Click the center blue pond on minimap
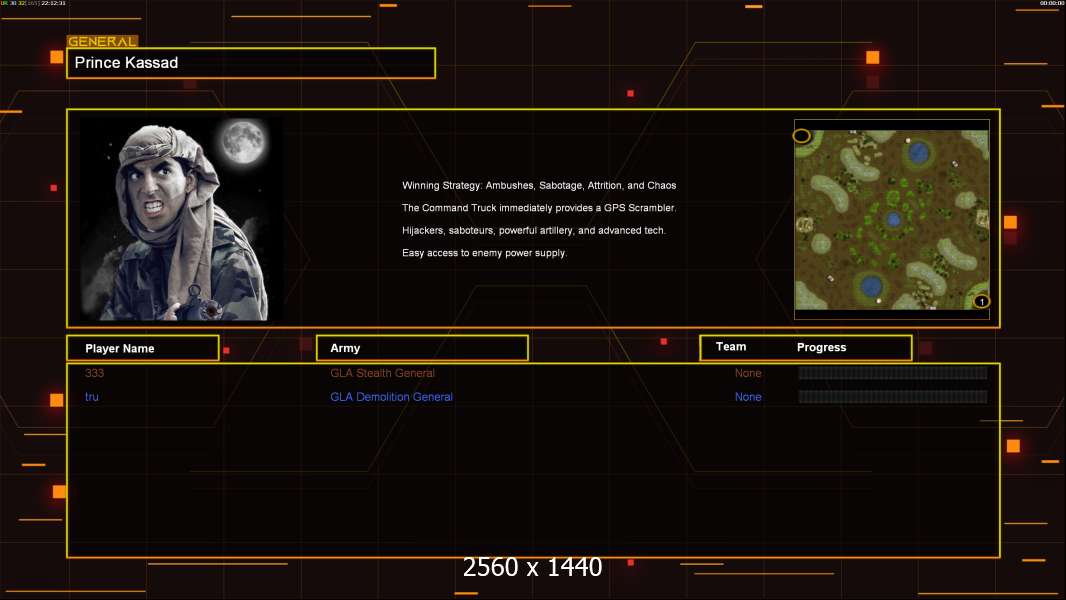 click(893, 219)
